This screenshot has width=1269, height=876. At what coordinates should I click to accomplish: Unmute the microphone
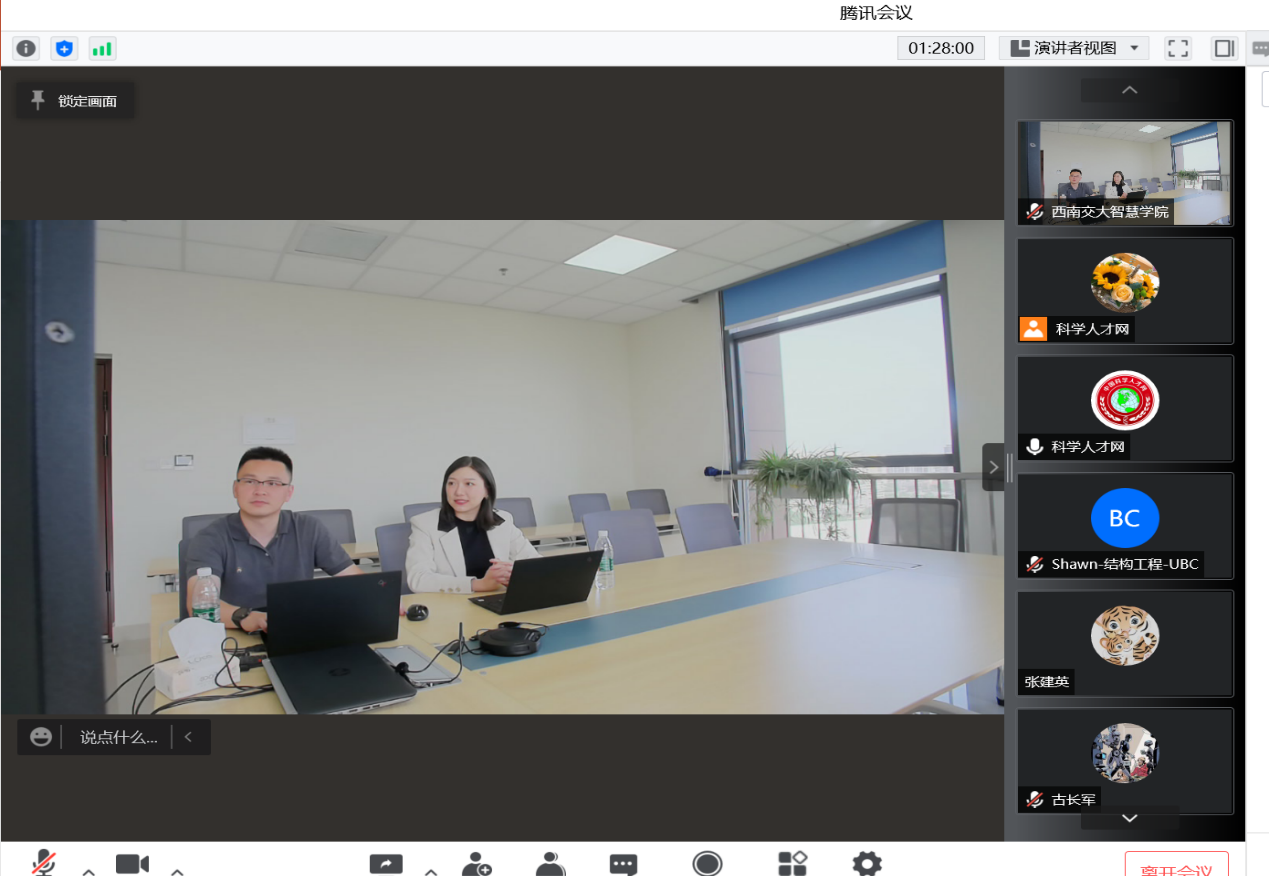43,864
